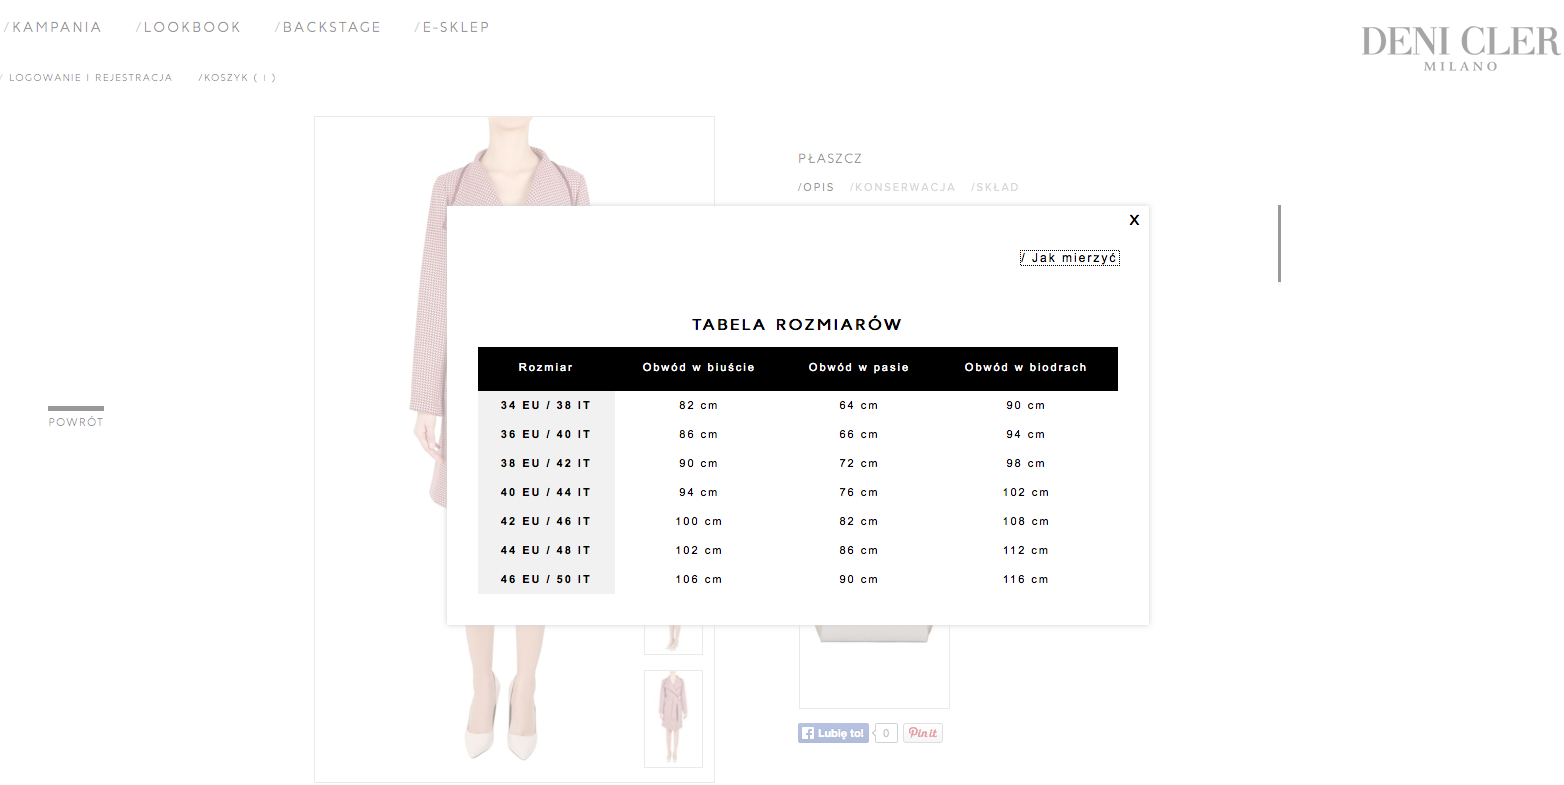Click the Facebook like count bubble

pos(885,733)
